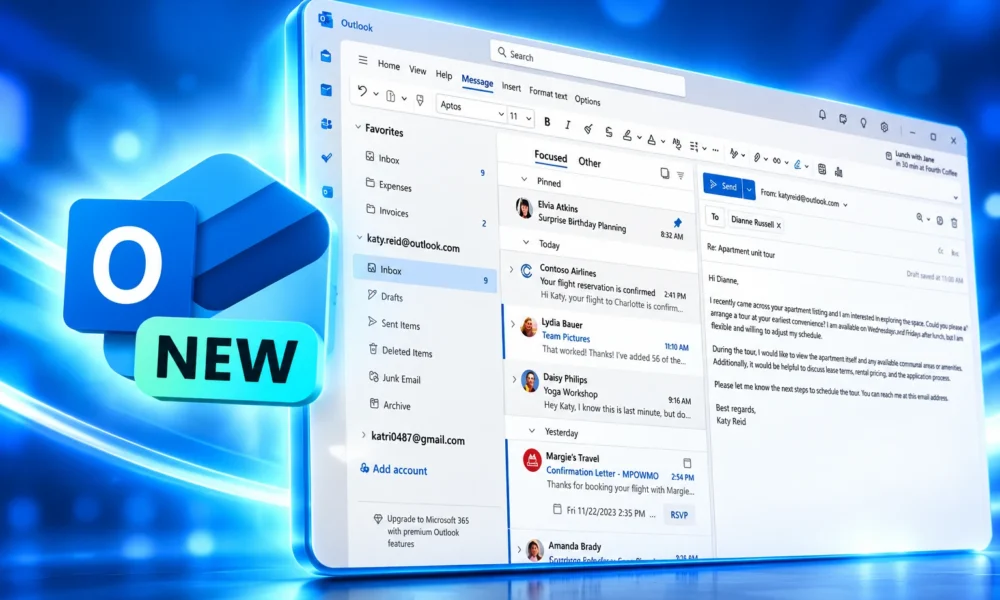Click the text highlight marker icon

[628, 135]
